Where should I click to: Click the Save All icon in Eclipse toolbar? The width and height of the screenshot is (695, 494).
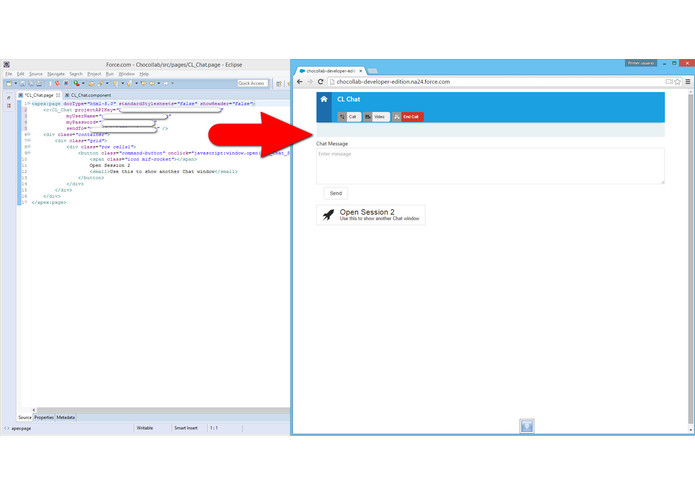[31, 83]
